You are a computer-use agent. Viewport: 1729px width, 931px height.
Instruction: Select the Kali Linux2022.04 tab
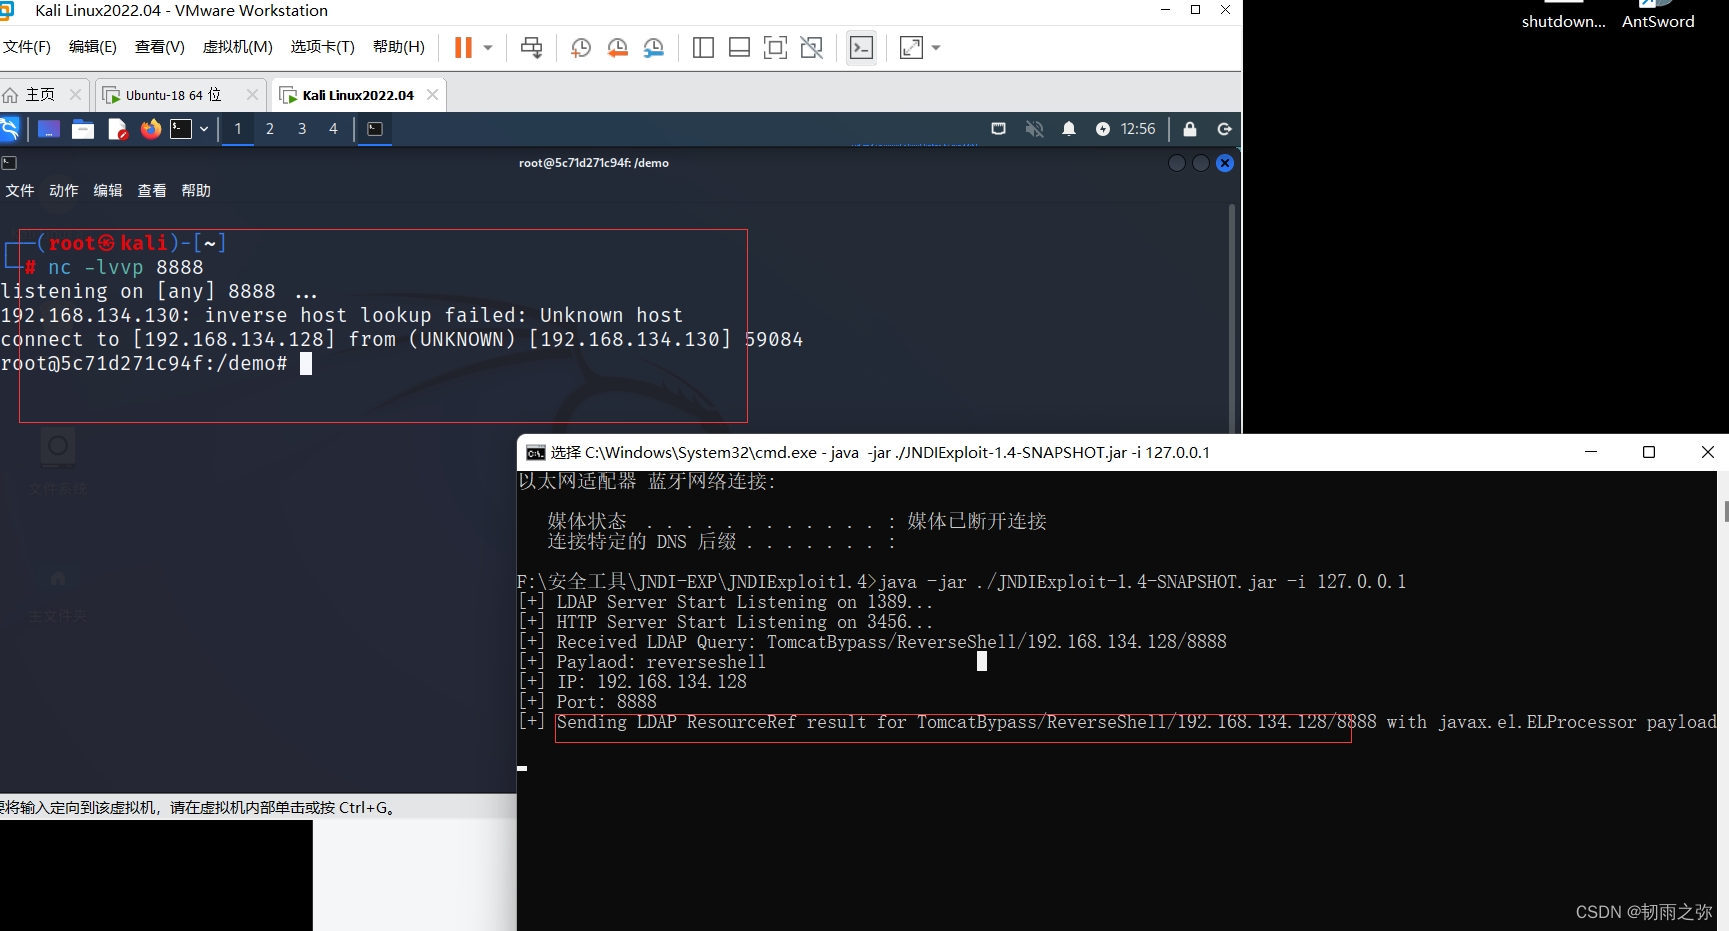[358, 95]
